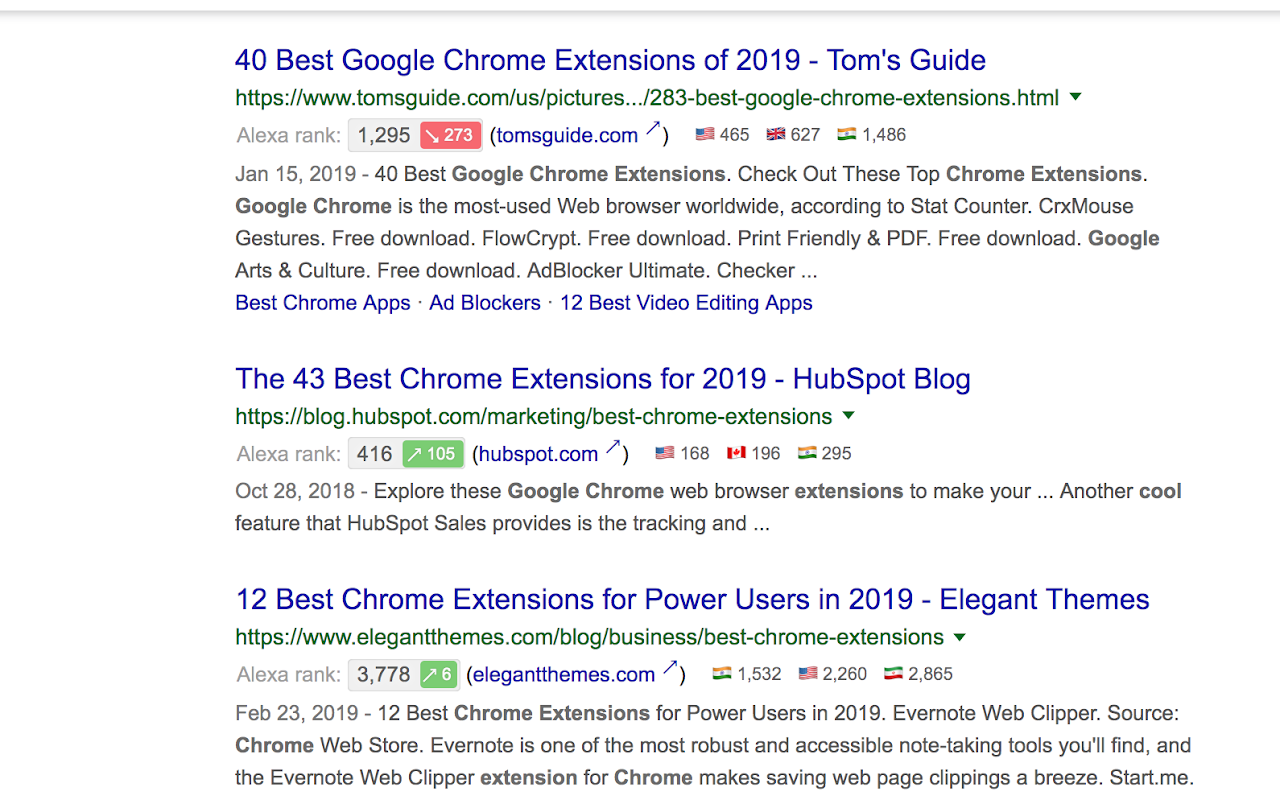Open the Best Chrome Apps sitelink
Viewport: 1280px width, 800px height.
click(x=323, y=303)
